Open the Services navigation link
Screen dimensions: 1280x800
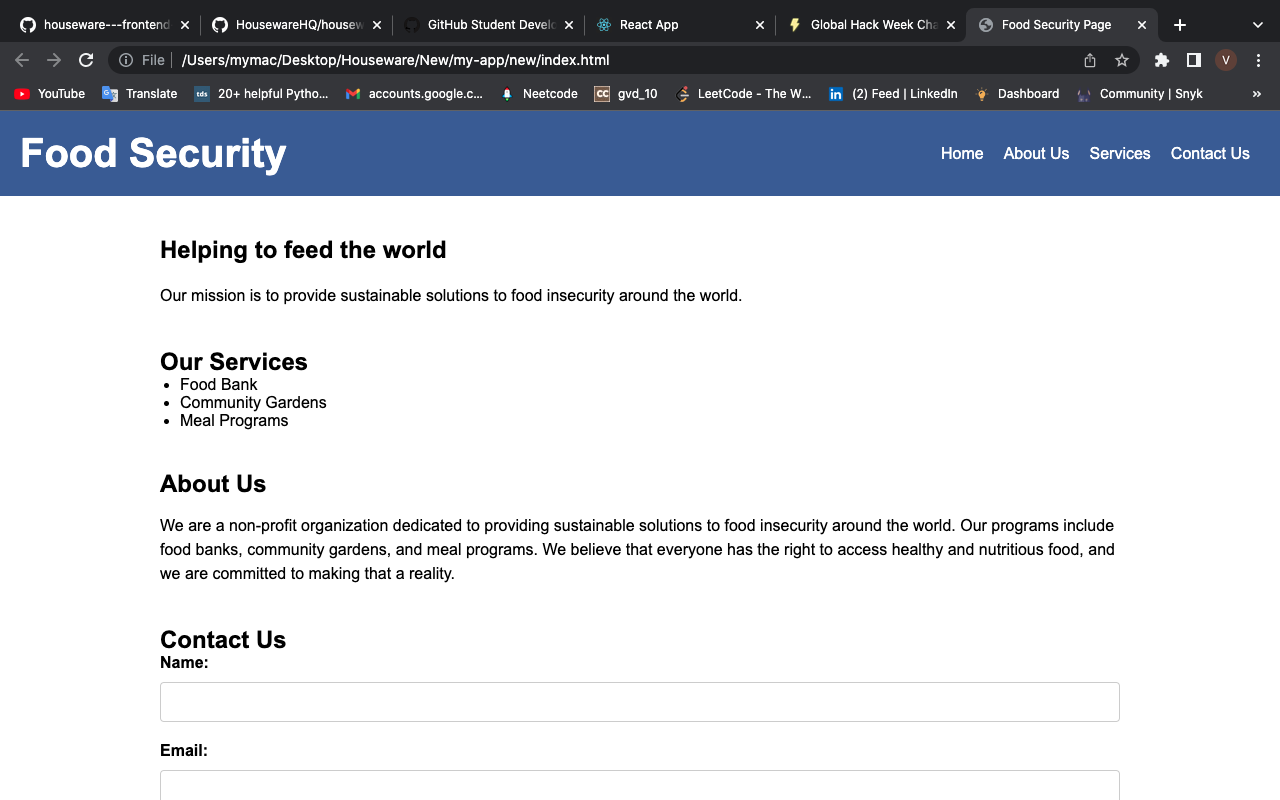tap(1119, 153)
